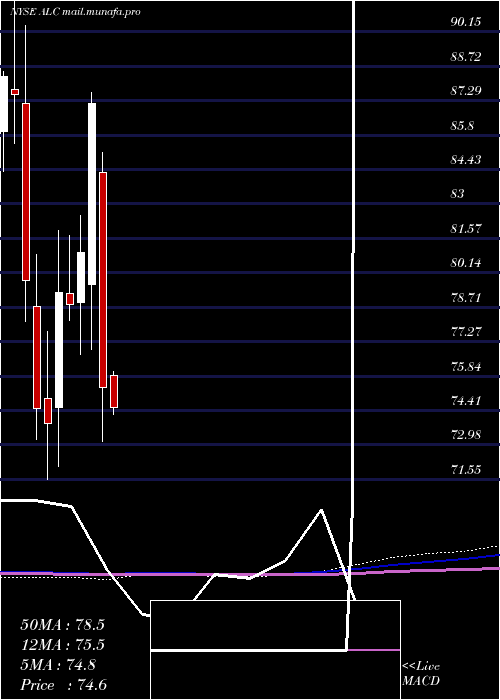Select the 85.8 price axis label
This screenshot has height=700, width=500.
point(462,125)
